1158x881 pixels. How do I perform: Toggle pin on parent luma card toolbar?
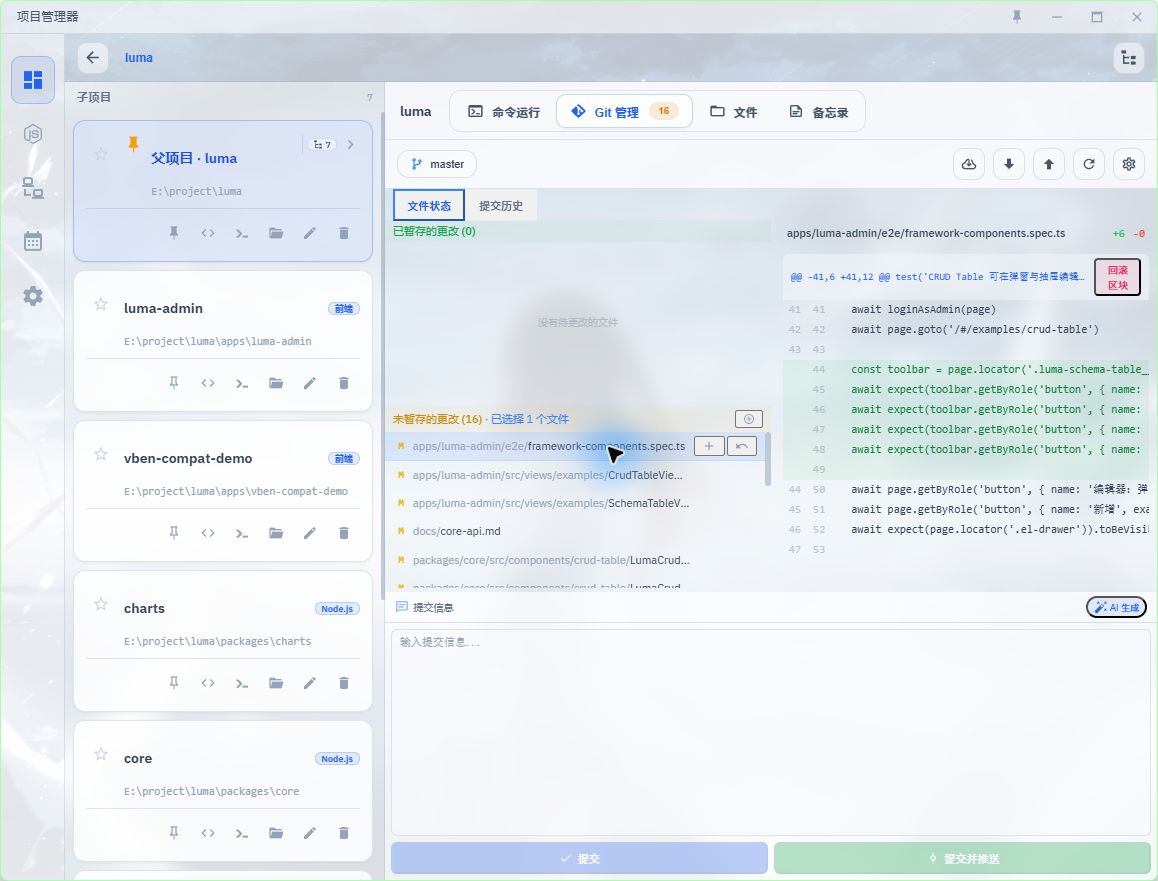(x=174, y=233)
